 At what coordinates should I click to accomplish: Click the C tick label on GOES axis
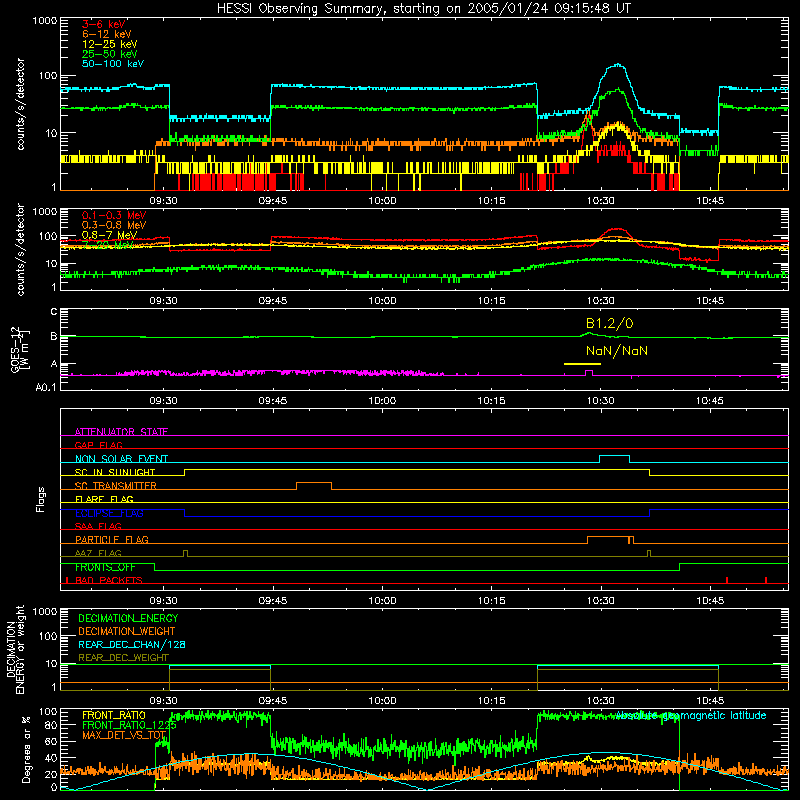click(x=54, y=311)
